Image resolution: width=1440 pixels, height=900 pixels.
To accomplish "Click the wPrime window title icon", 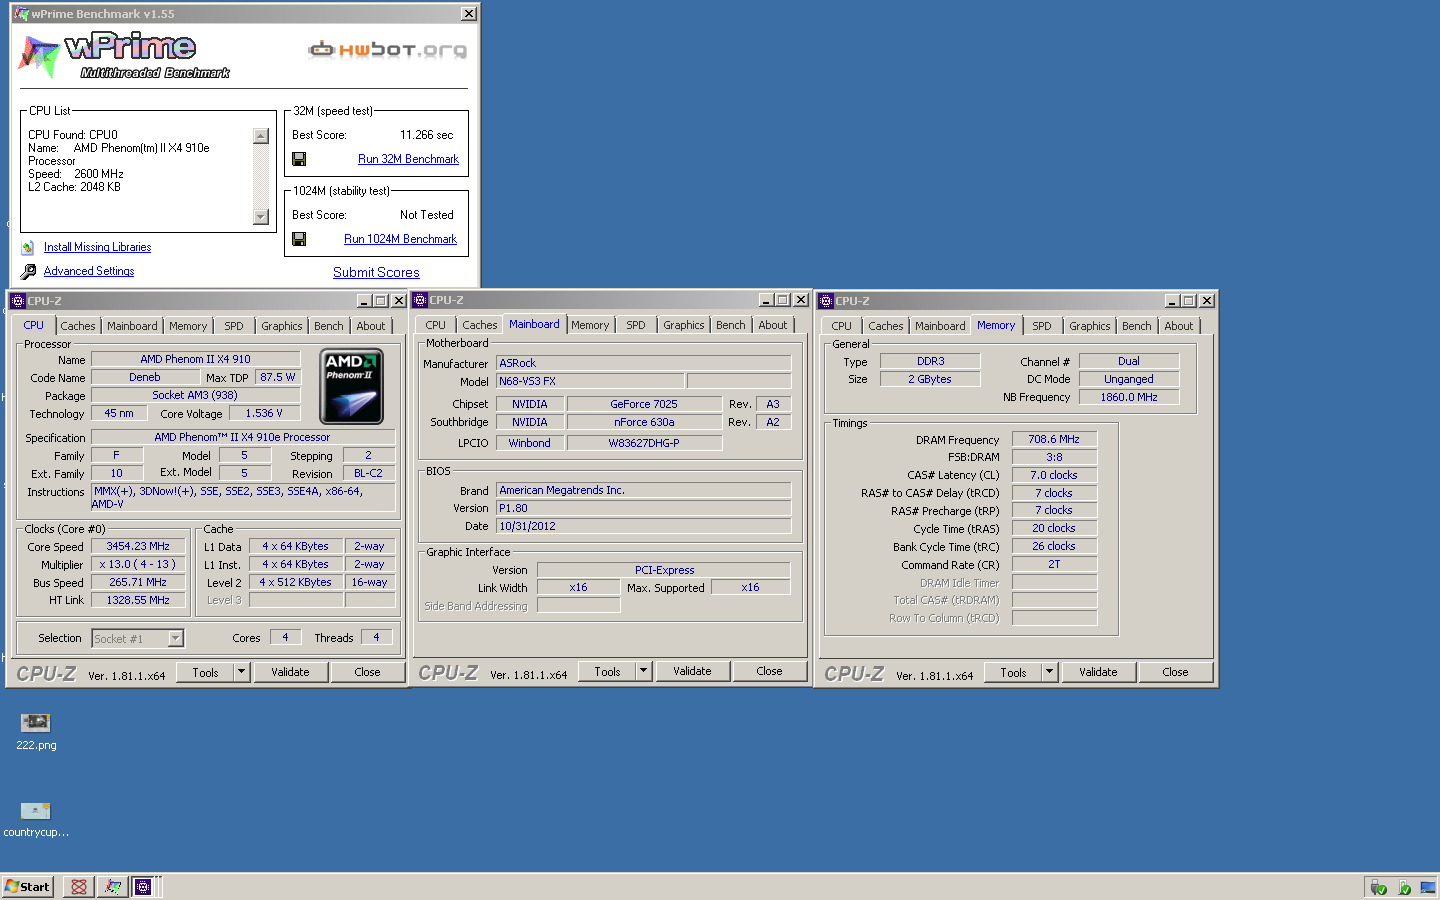I will [x=21, y=14].
